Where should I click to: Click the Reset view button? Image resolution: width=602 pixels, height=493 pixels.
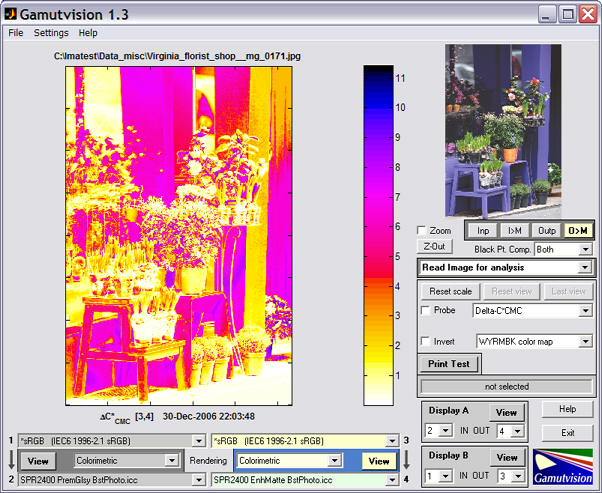pos(511,291)
